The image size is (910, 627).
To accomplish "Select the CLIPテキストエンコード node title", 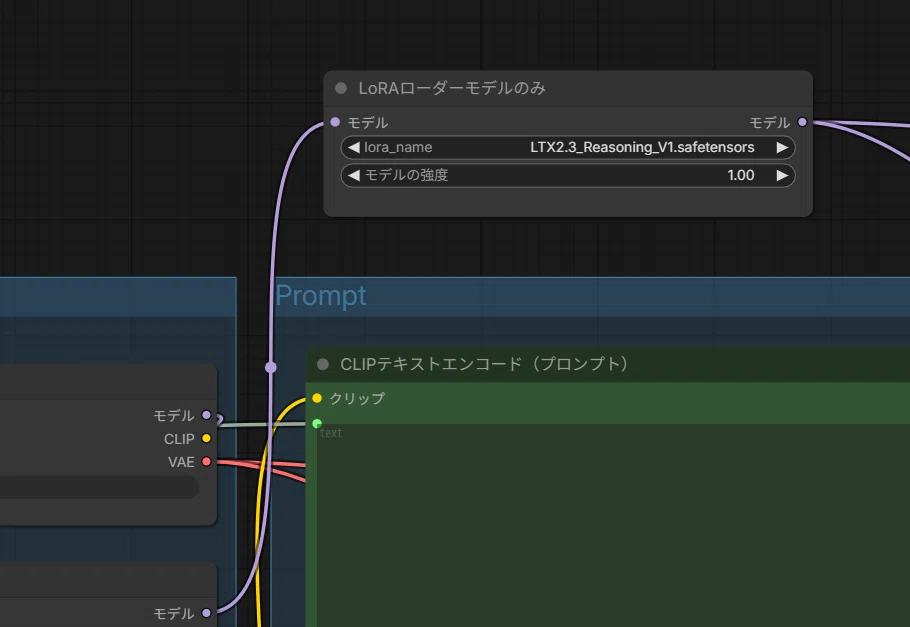I will tap(484, 364).
